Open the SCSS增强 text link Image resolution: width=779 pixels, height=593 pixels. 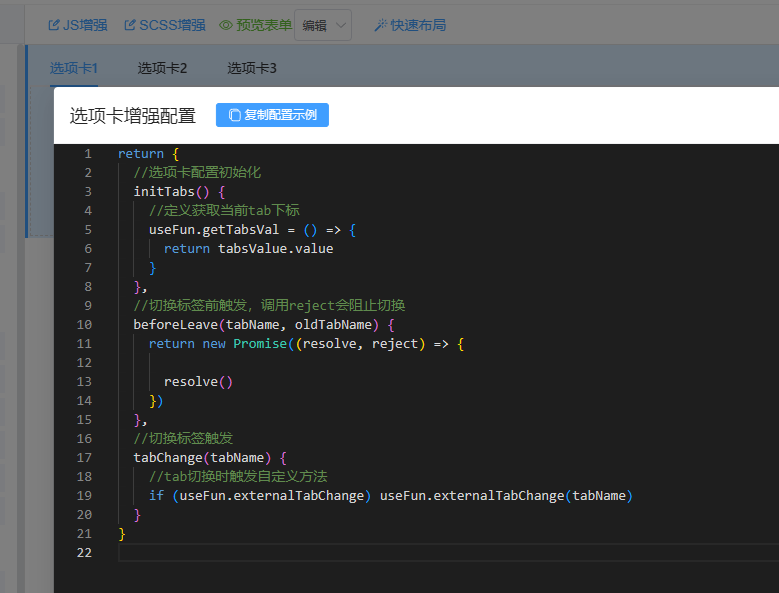(173, 25)
